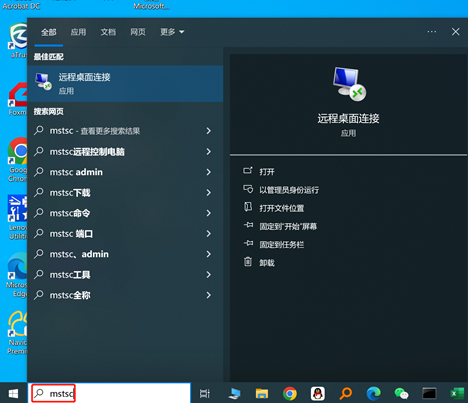
Task: Click the search box containing mstsc
Action: pos(109,393)
